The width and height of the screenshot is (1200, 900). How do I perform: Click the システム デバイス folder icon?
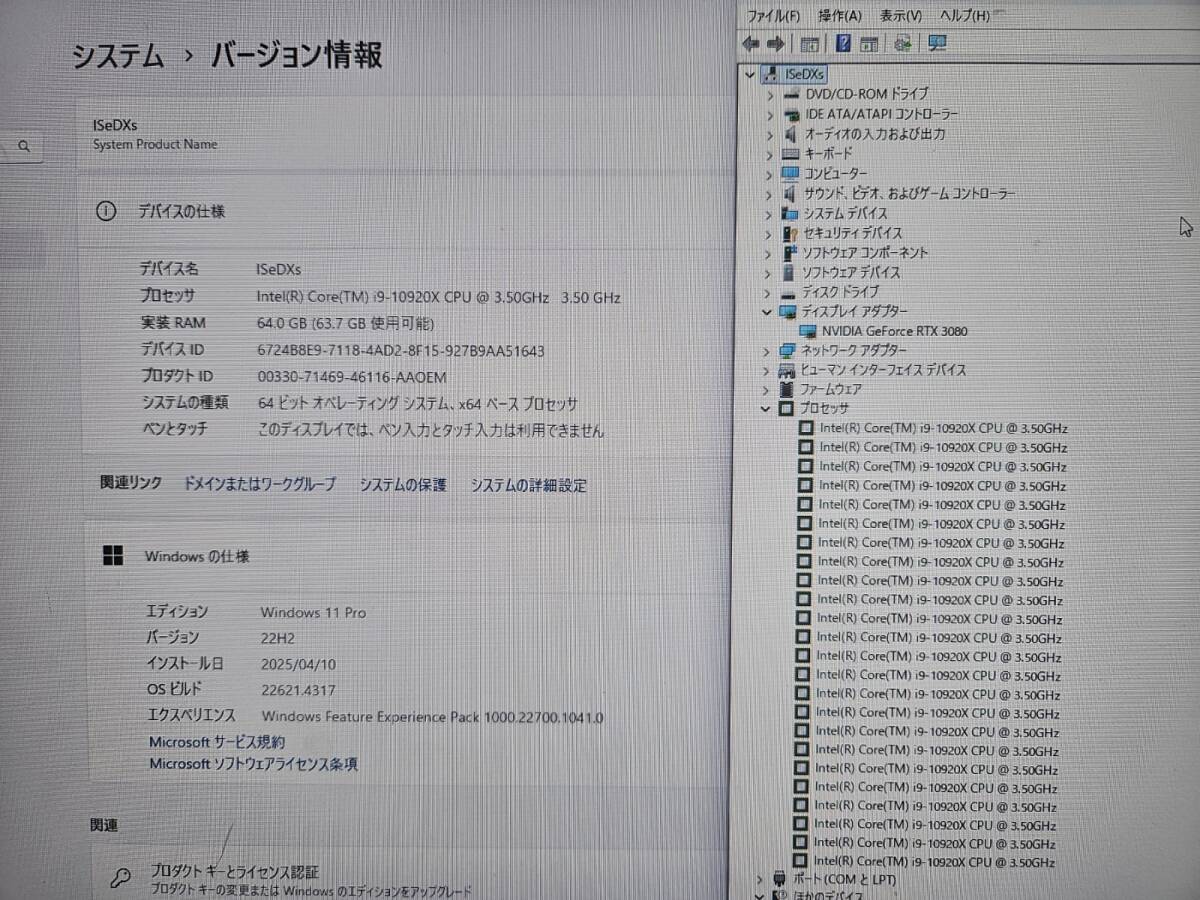(x=789, y=213)
